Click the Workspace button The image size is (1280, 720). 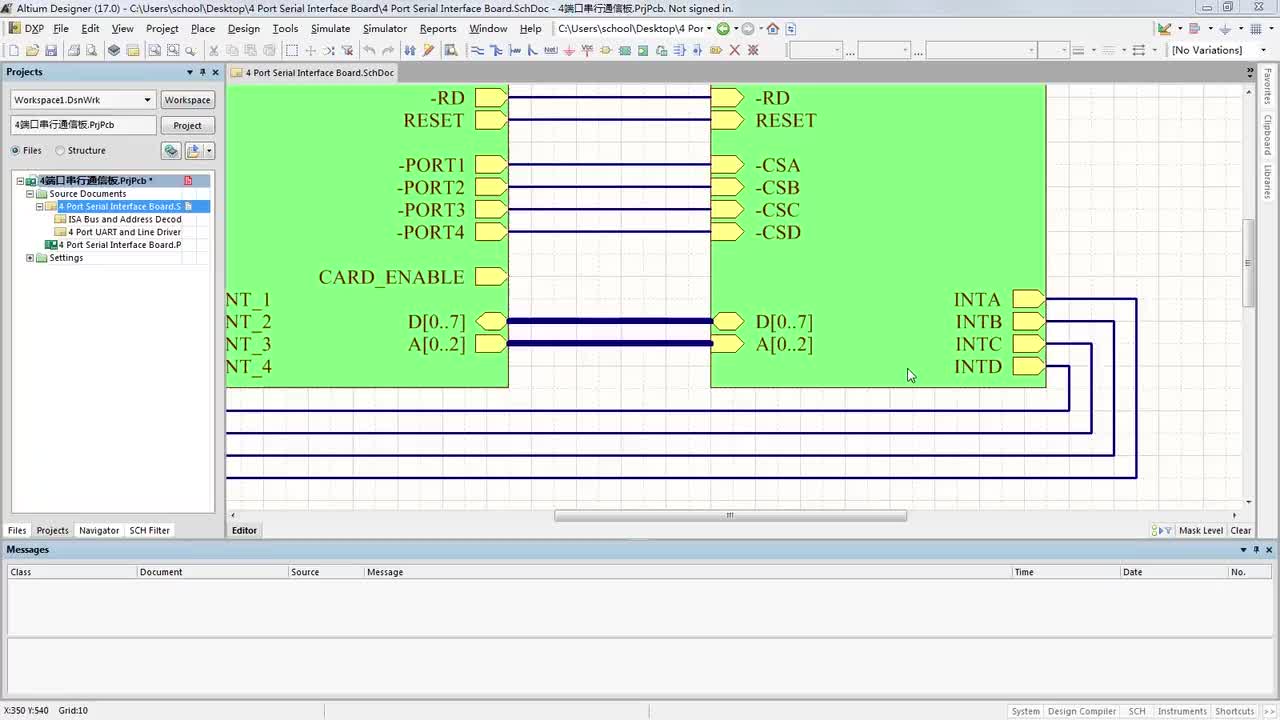[187, 100]
